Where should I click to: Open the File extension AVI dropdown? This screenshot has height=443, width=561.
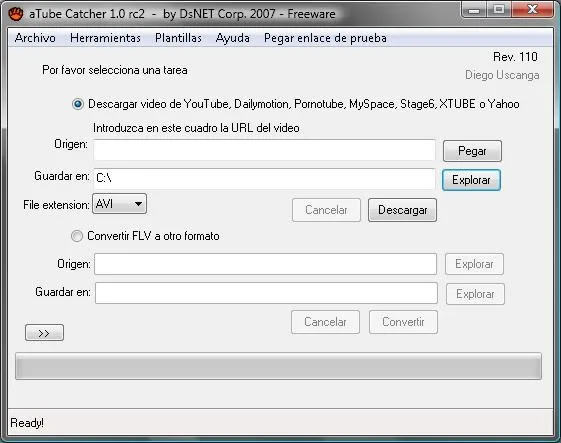click(x=119, y=204)
